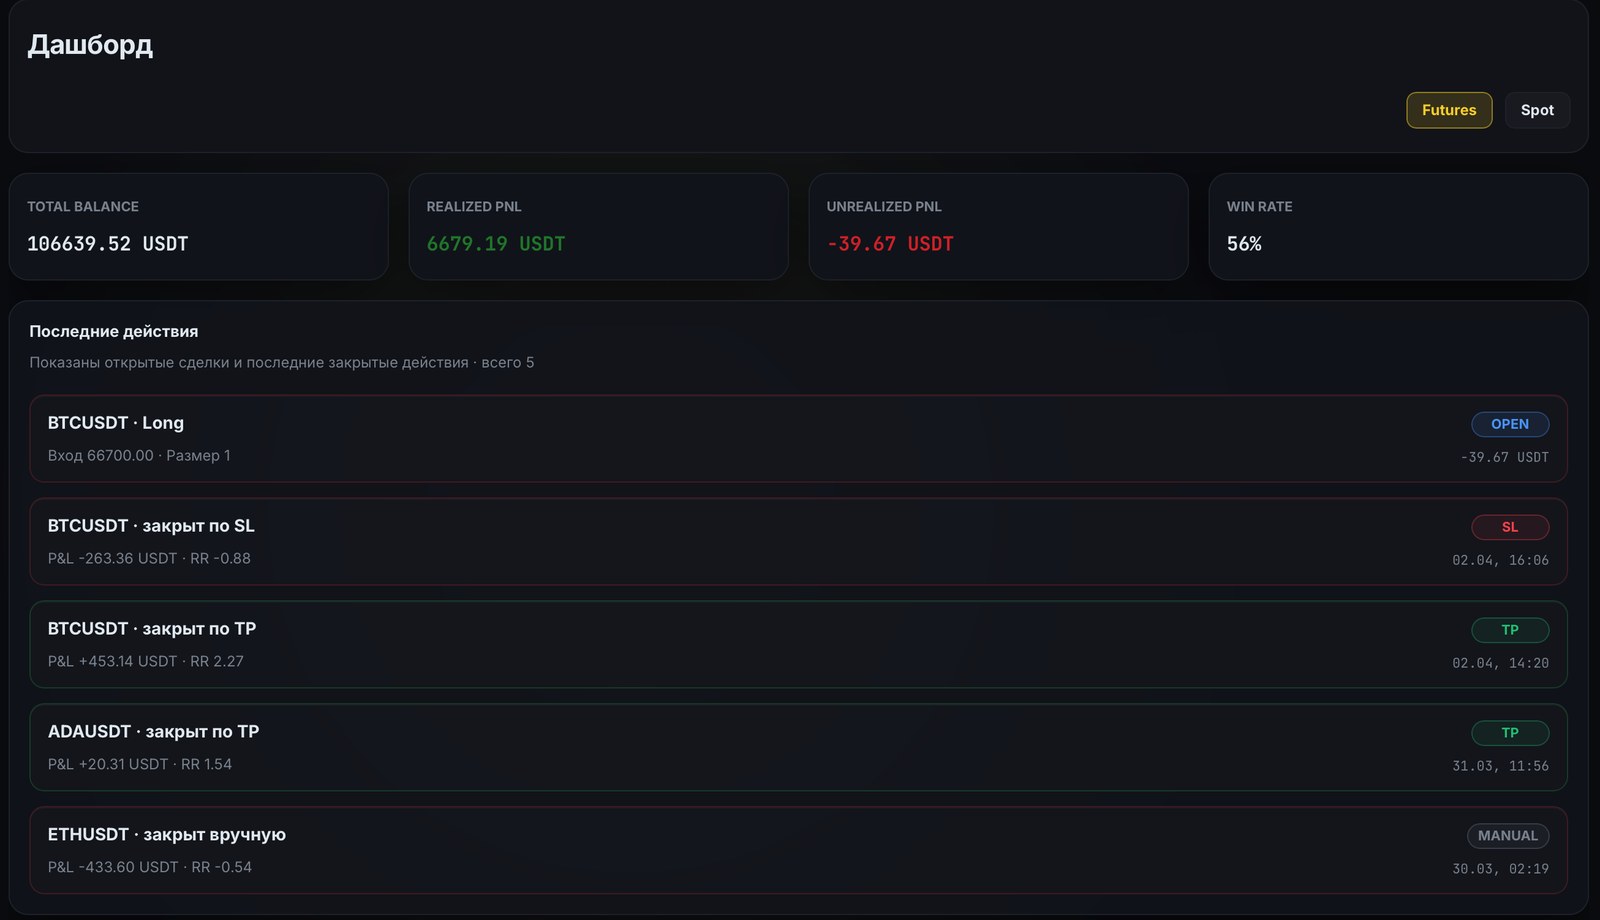Viewport: 1600px width, 920px height.
Task: Click the OPEN status badge
Action: 1509,424
